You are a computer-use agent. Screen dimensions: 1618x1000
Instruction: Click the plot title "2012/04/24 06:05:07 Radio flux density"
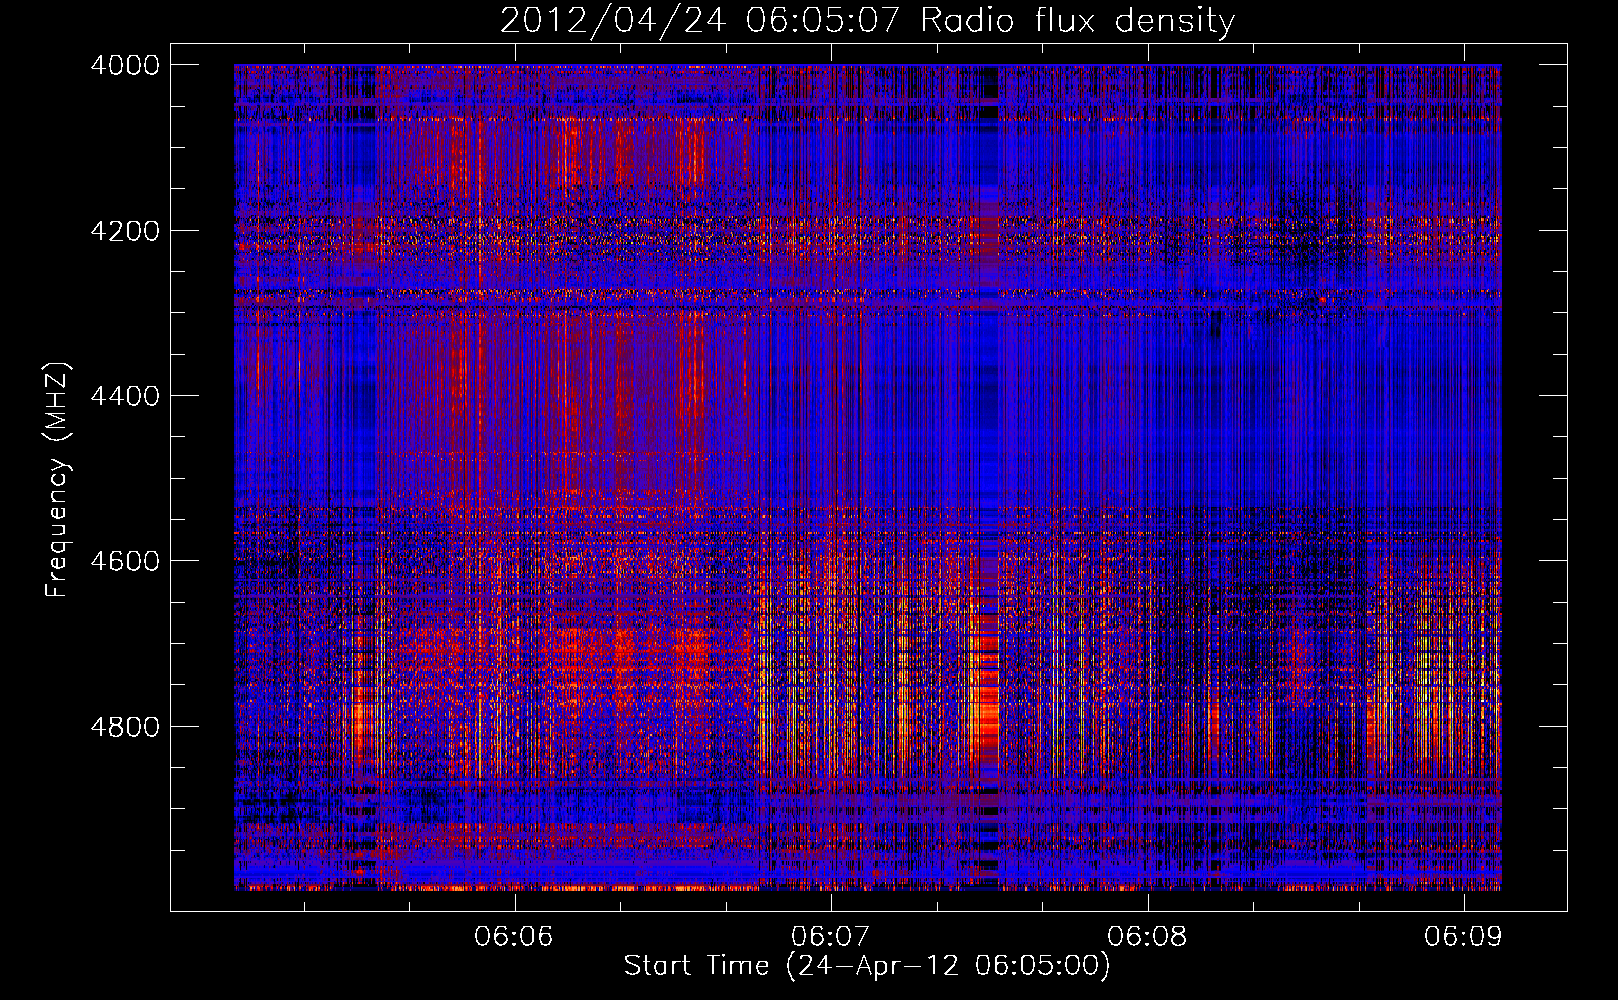pyautogui.click(x=867, y=21)
